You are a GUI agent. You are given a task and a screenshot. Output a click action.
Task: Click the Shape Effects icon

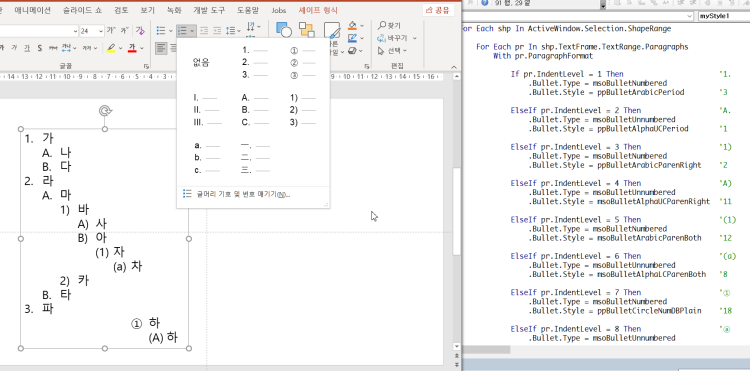pos(353,50)
